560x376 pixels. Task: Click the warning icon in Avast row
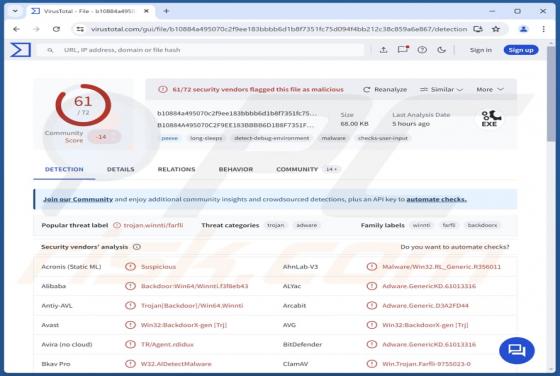pyautogui.click(x=130, y=325)
